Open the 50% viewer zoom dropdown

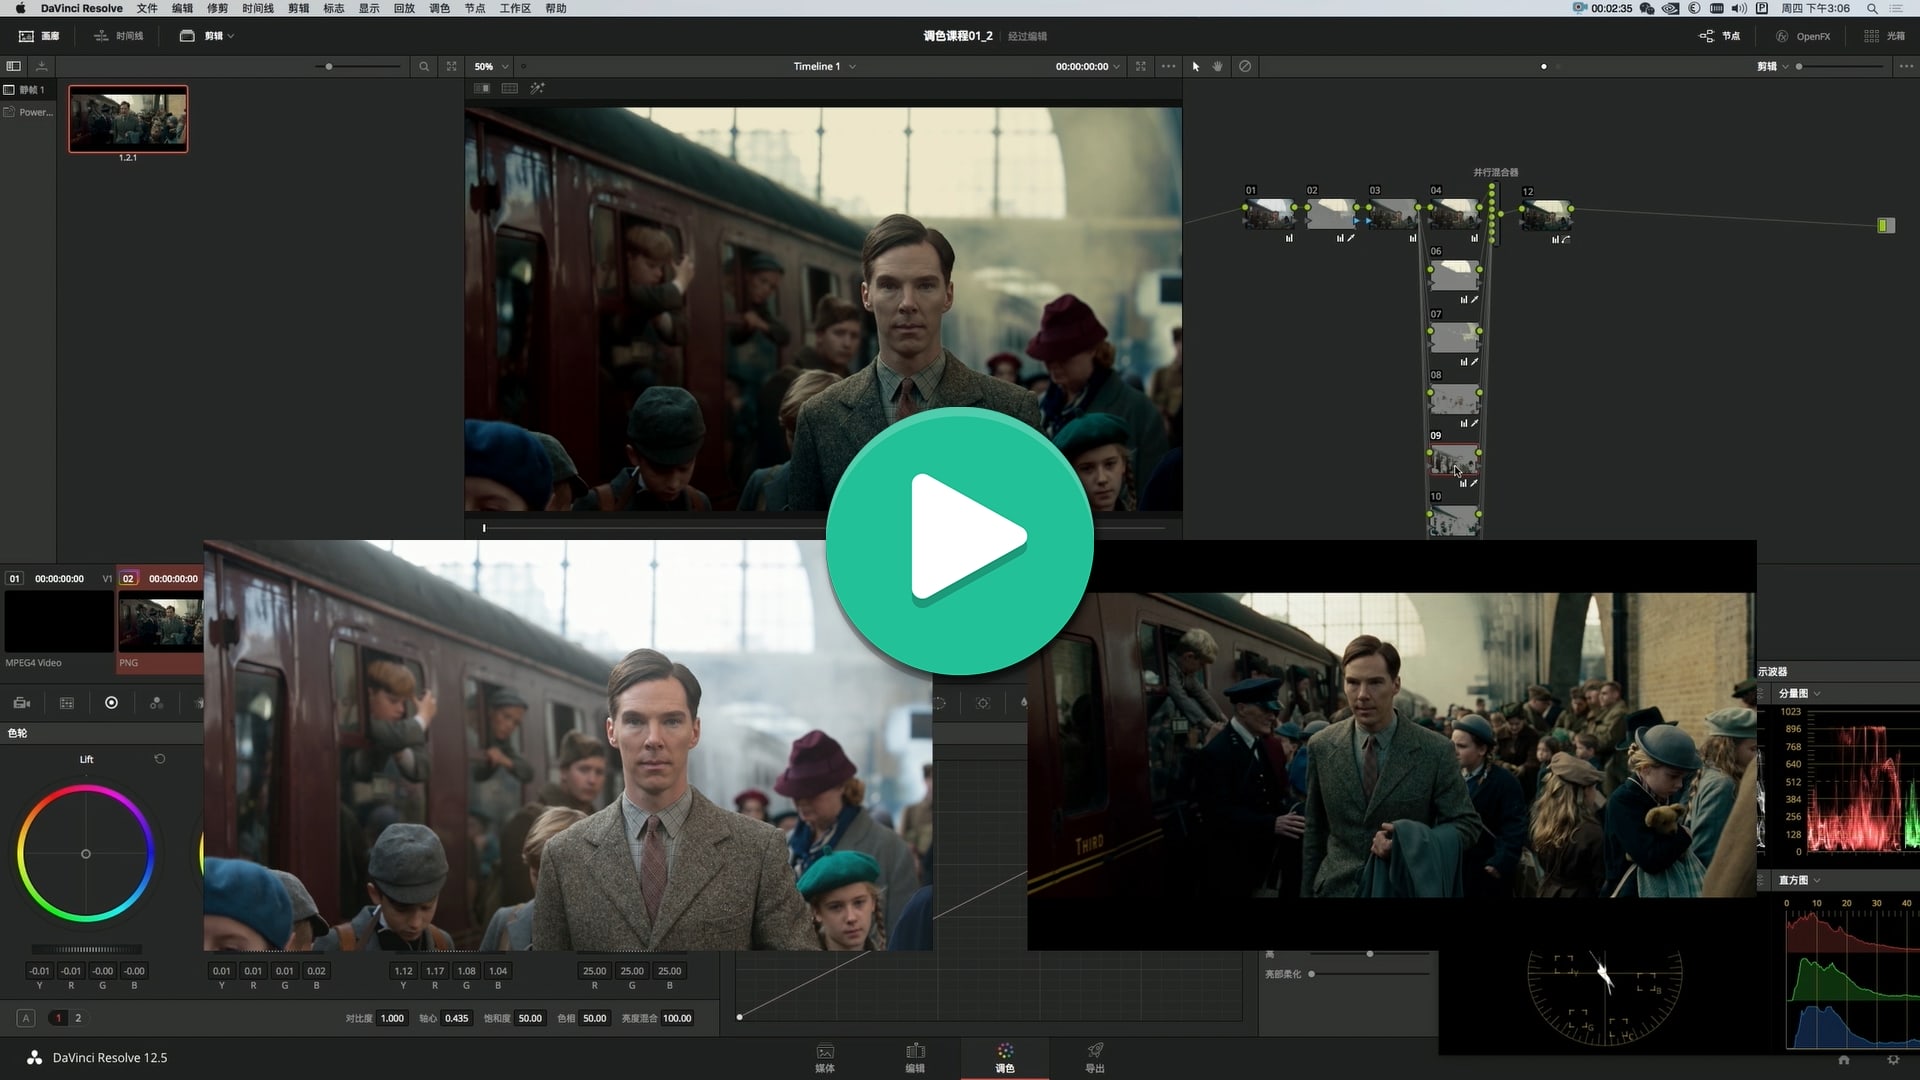(492, 66)
